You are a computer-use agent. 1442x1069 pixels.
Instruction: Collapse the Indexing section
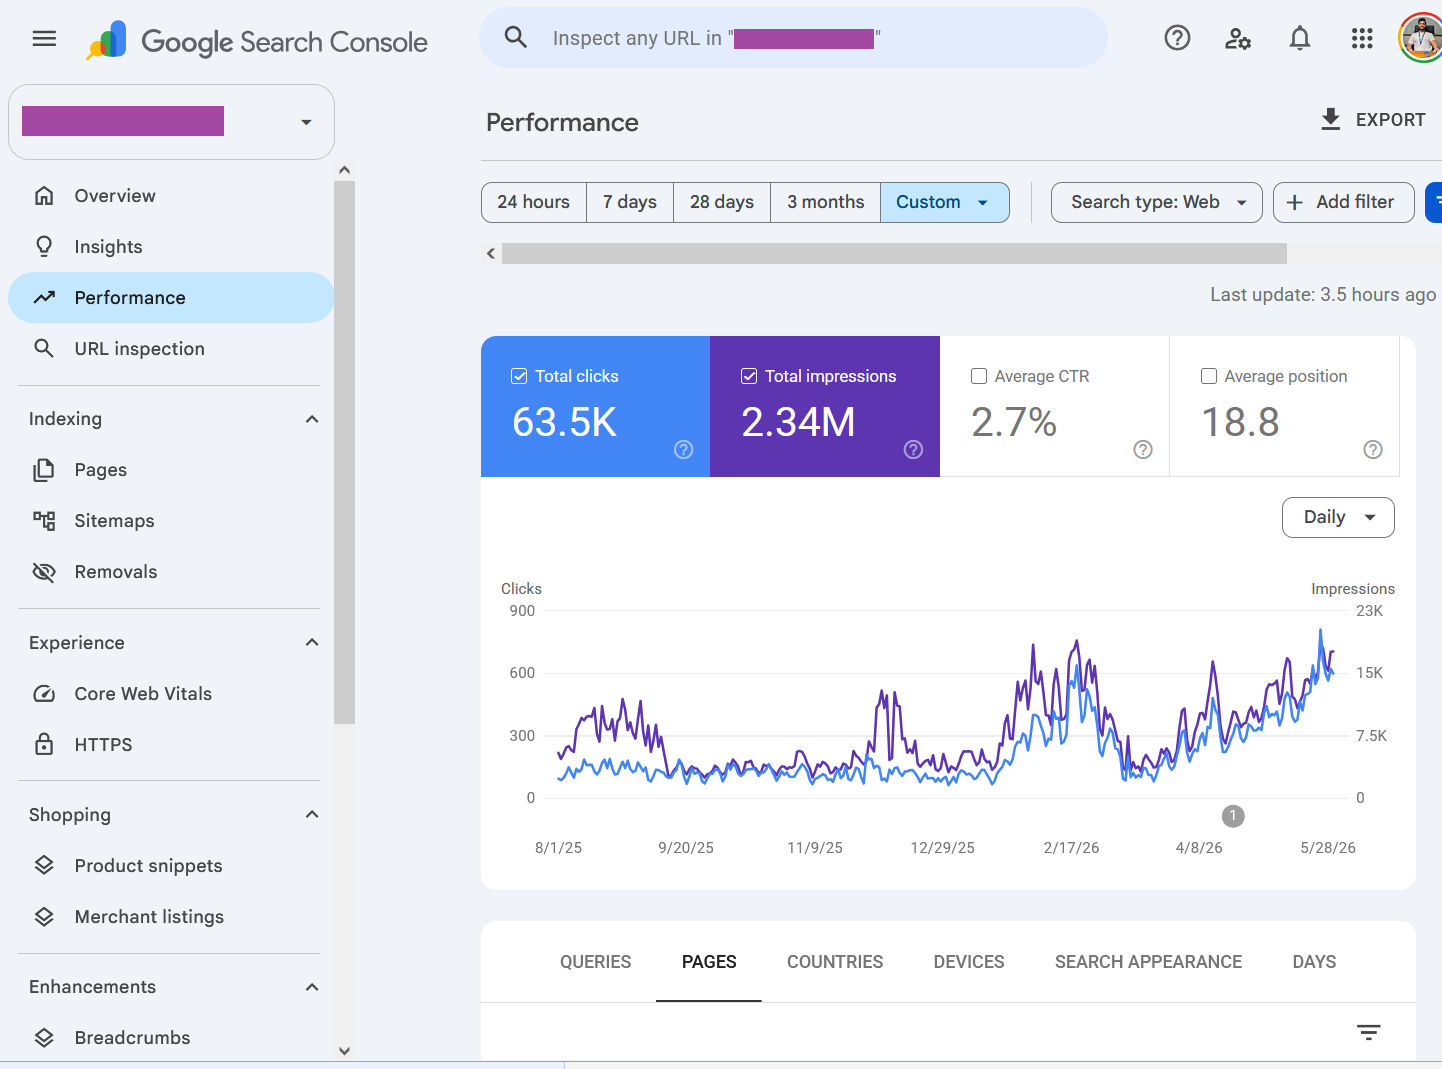(x=312, y=419)
